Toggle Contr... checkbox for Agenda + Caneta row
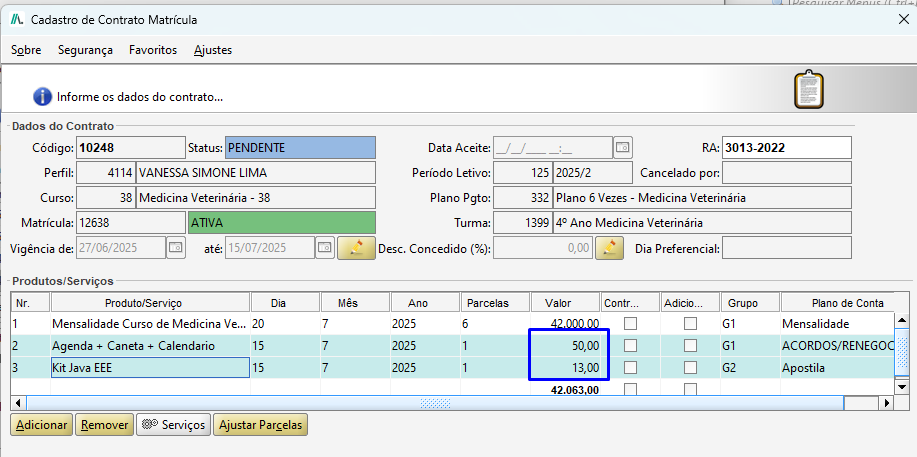Screen dimensions: 917x457 (x=630, y=346)
